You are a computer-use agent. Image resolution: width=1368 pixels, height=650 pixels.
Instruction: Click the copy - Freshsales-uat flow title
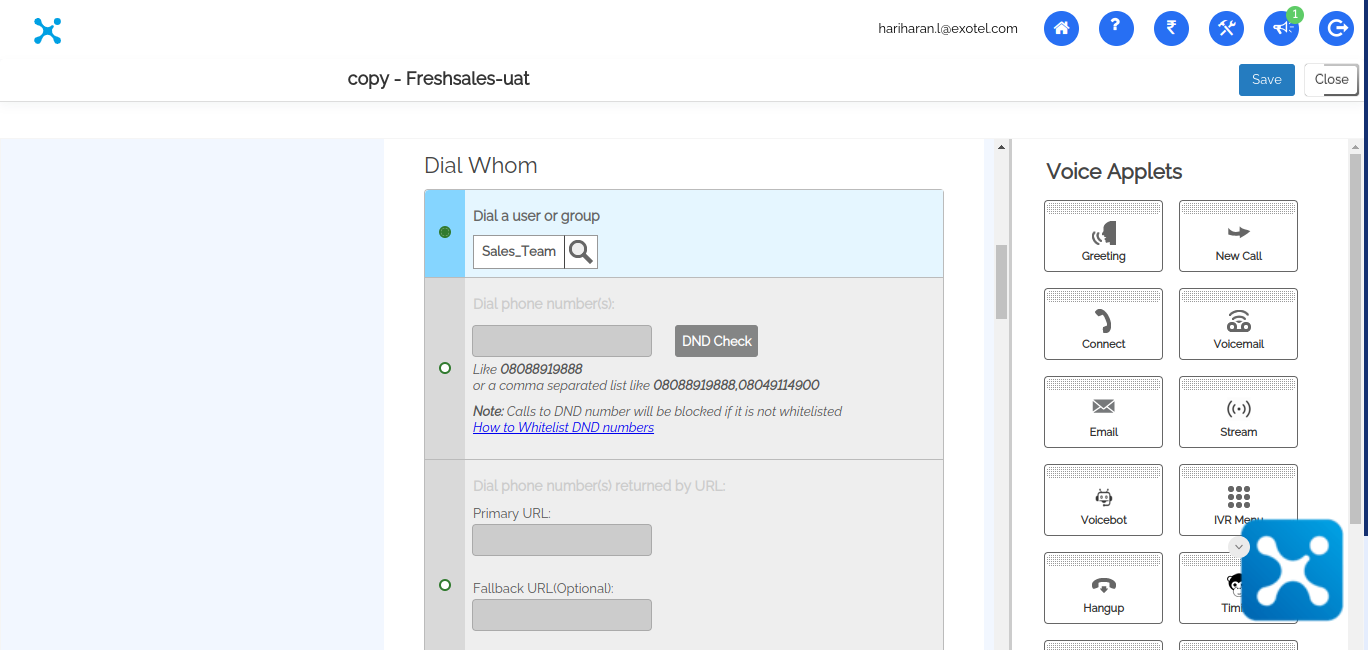click(x=439, y=78)
